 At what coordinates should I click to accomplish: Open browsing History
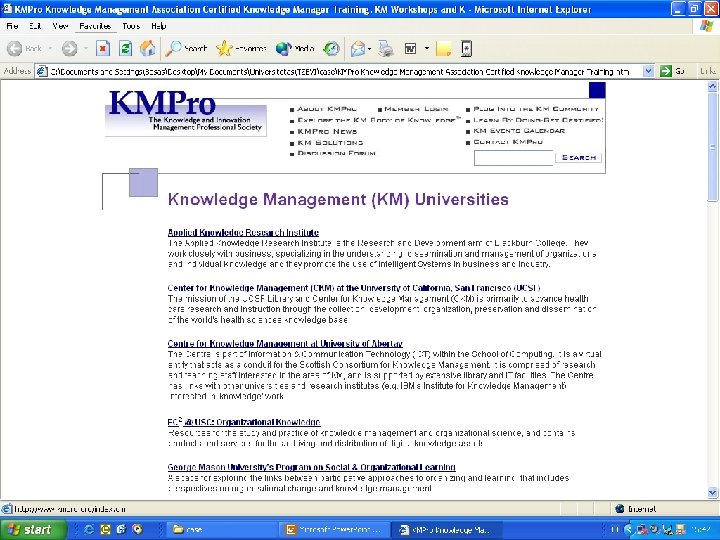(331, 48)
